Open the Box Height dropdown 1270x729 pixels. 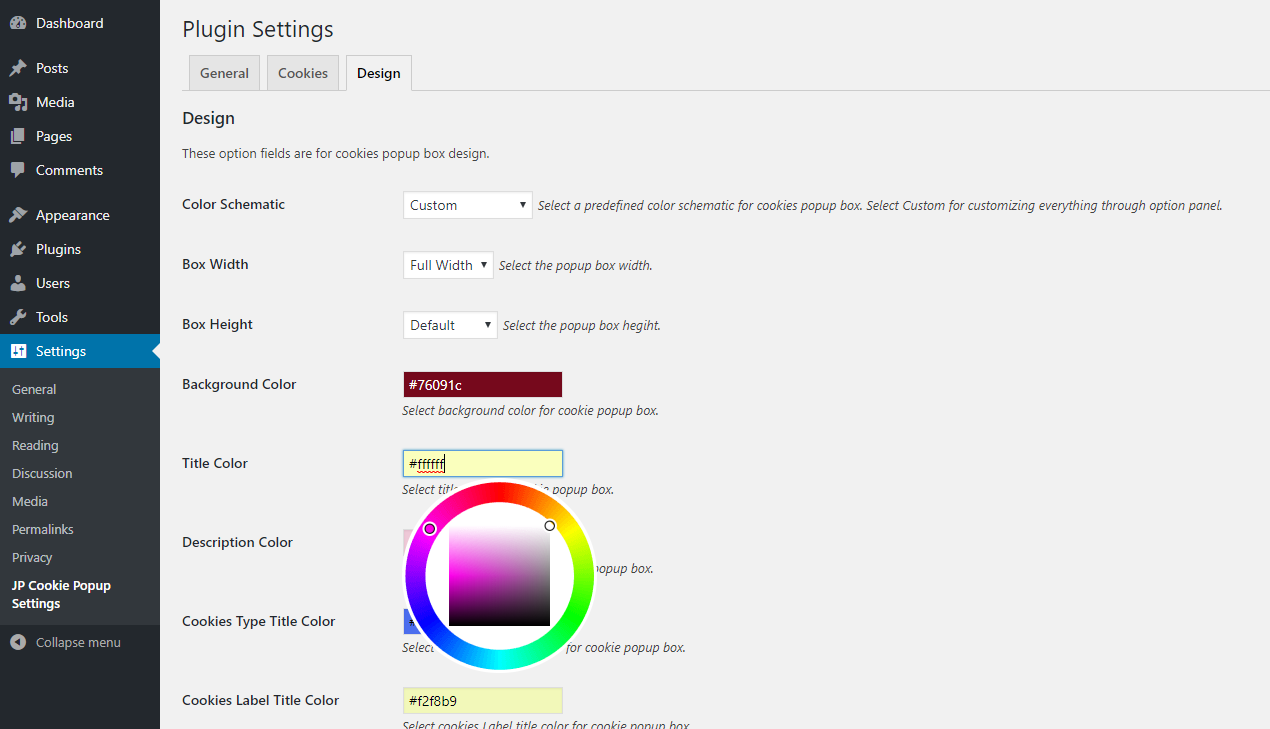(449, 325)
